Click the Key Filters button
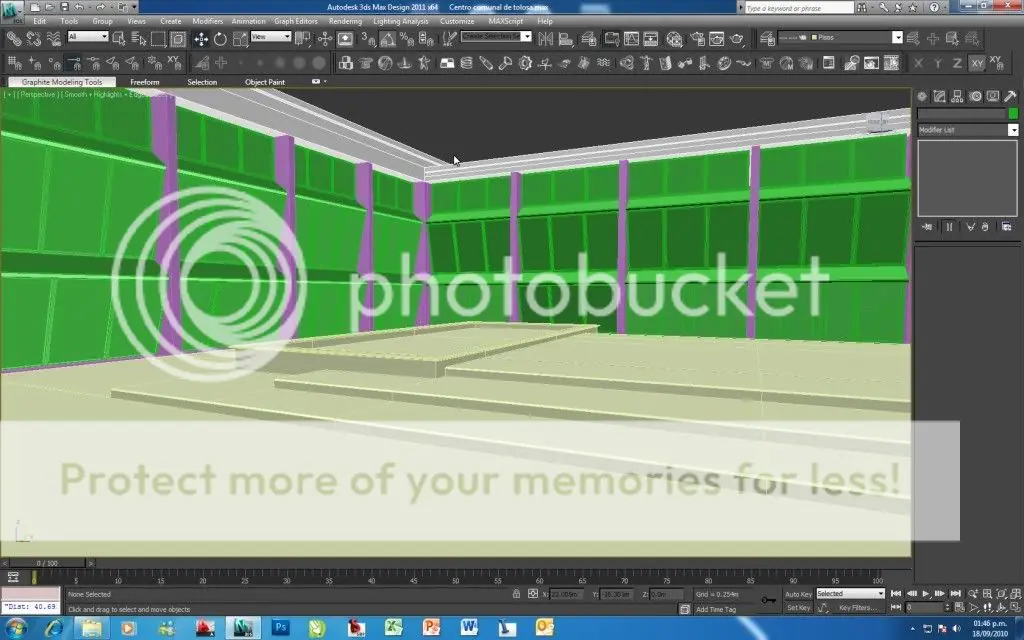This screenshot has width=1024, height=640. pyautogui.click(x=858, y=608)
